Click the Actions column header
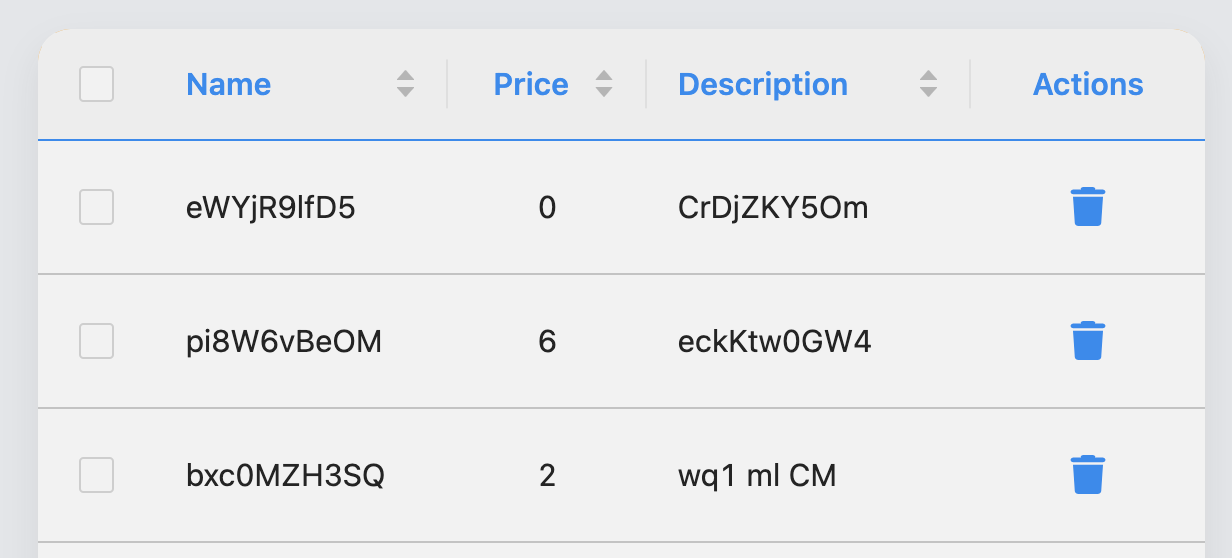1232x558 pixels. (x=1088, y=85)
